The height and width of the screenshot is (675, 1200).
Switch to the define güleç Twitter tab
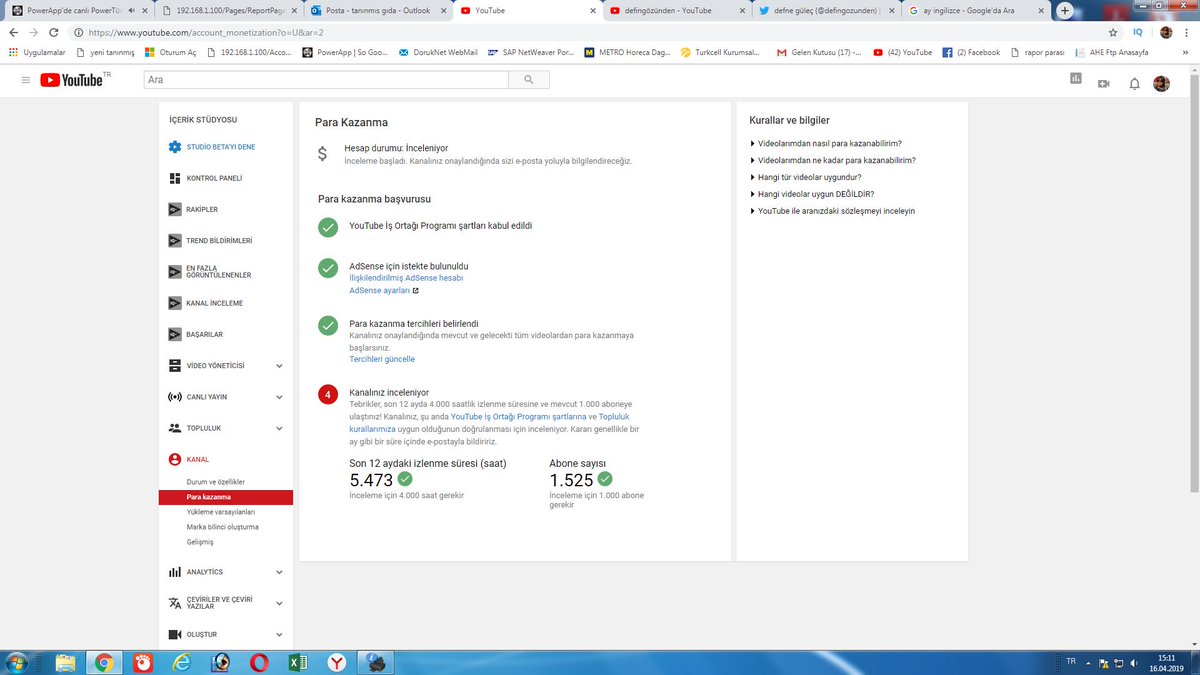pos(825,10)
